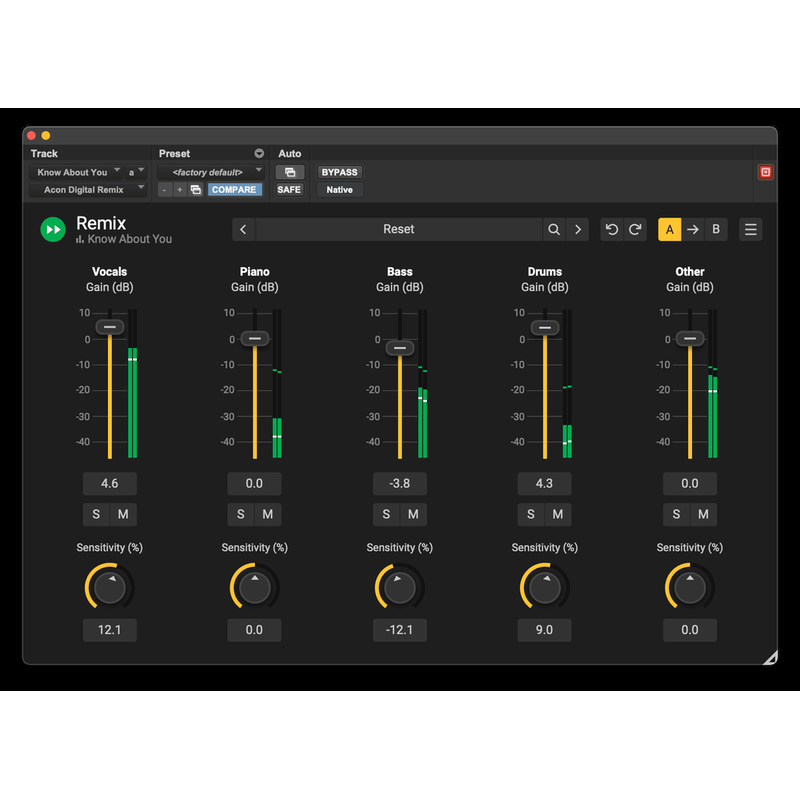The height and width of the screenshot is (800, 800).
Task: Mute the Drums stem
Action: click(x=558, y=514)
